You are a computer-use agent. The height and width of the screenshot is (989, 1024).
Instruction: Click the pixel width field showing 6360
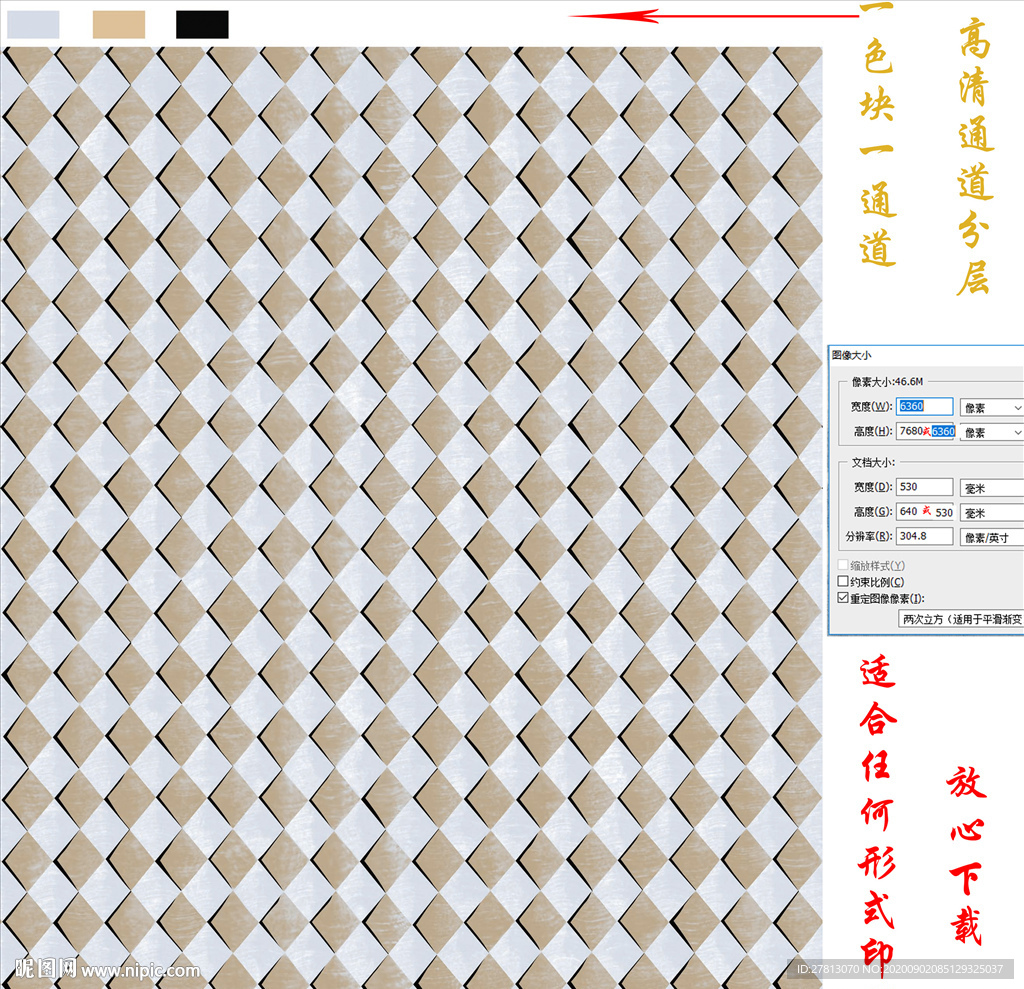[924, 406]
